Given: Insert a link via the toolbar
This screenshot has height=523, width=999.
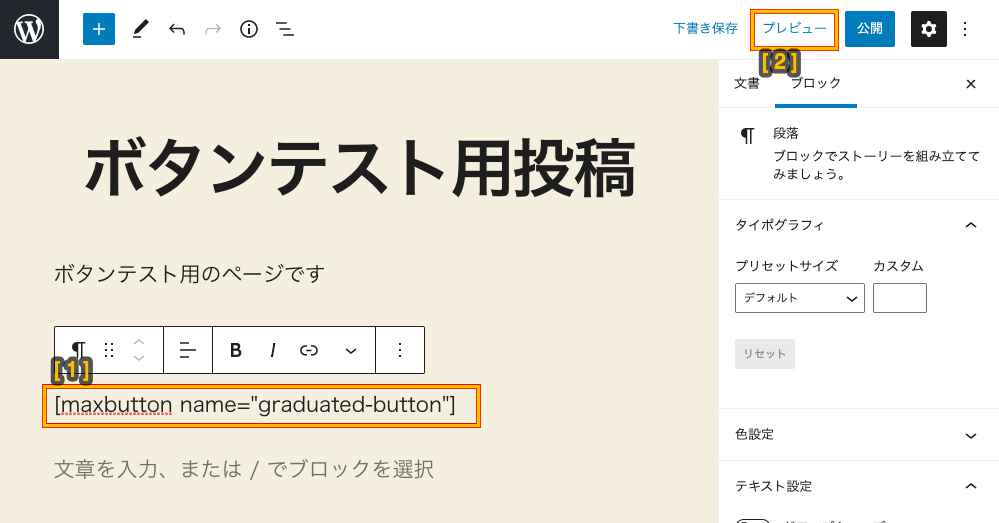Looking at the screenshot, I should tap(309, 350).
